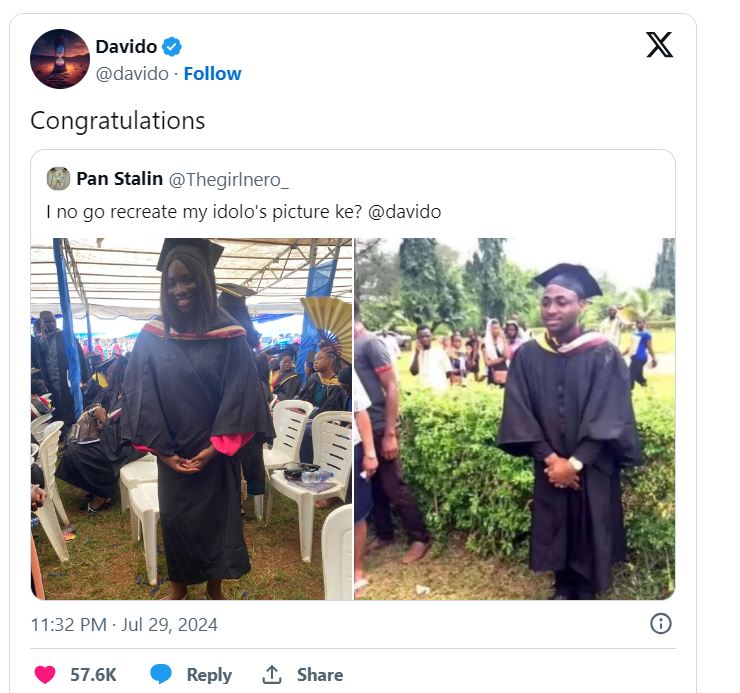Click Davido's blue verified badge
Screen dimensions: 740x693
[x=172, y=46]
